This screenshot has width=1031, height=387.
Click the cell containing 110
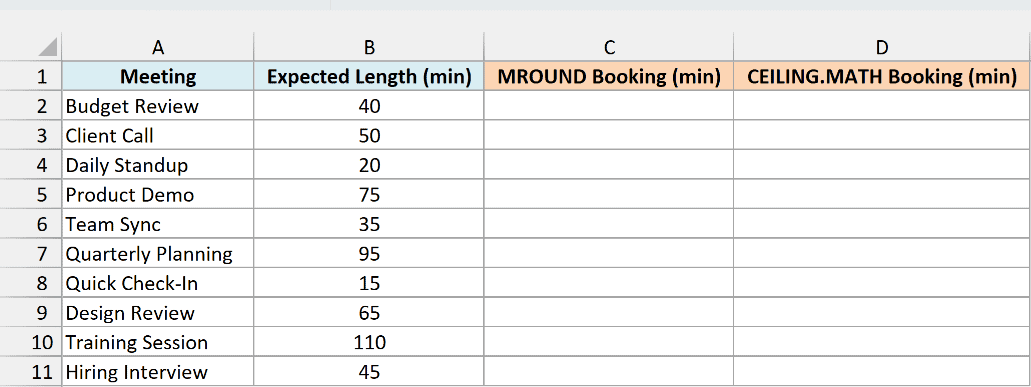pyautogui.click(x=369, y=342)
